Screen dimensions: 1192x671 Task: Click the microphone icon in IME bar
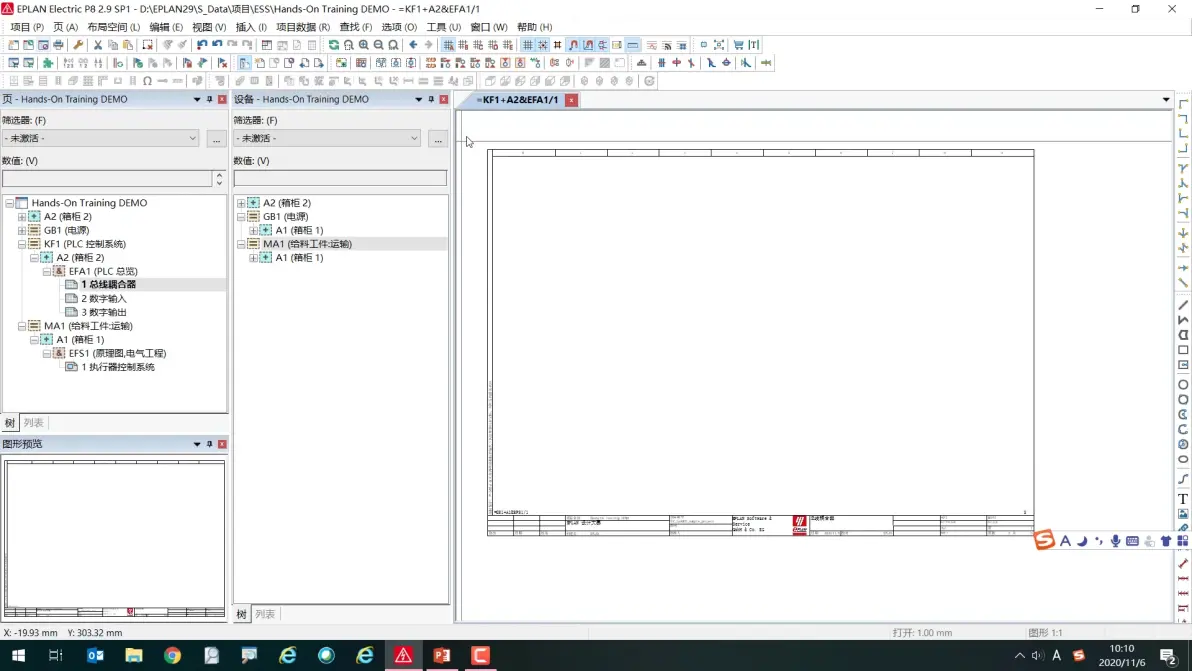pyautogui.click(x=1115, y=541)
